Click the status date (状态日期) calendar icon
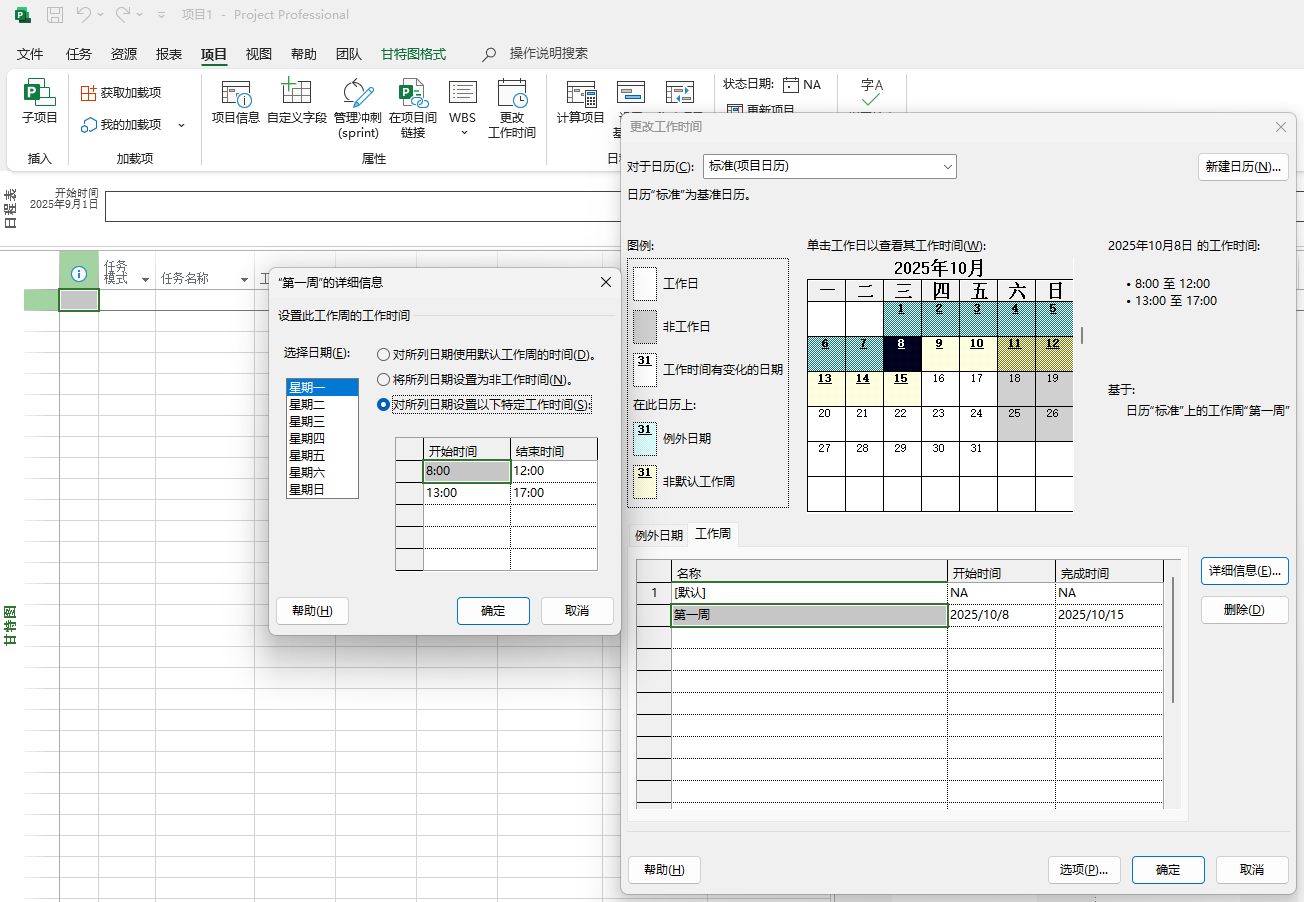1304x902 pixels. pos(791,85)
